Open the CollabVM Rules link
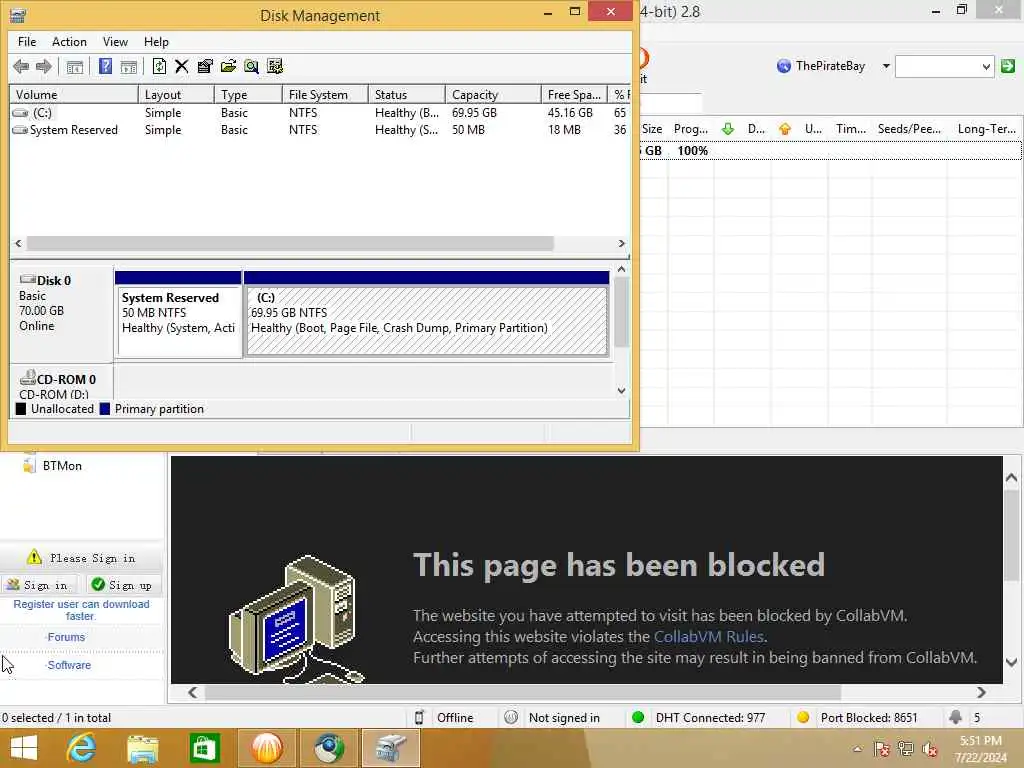 tap(709, 637)
